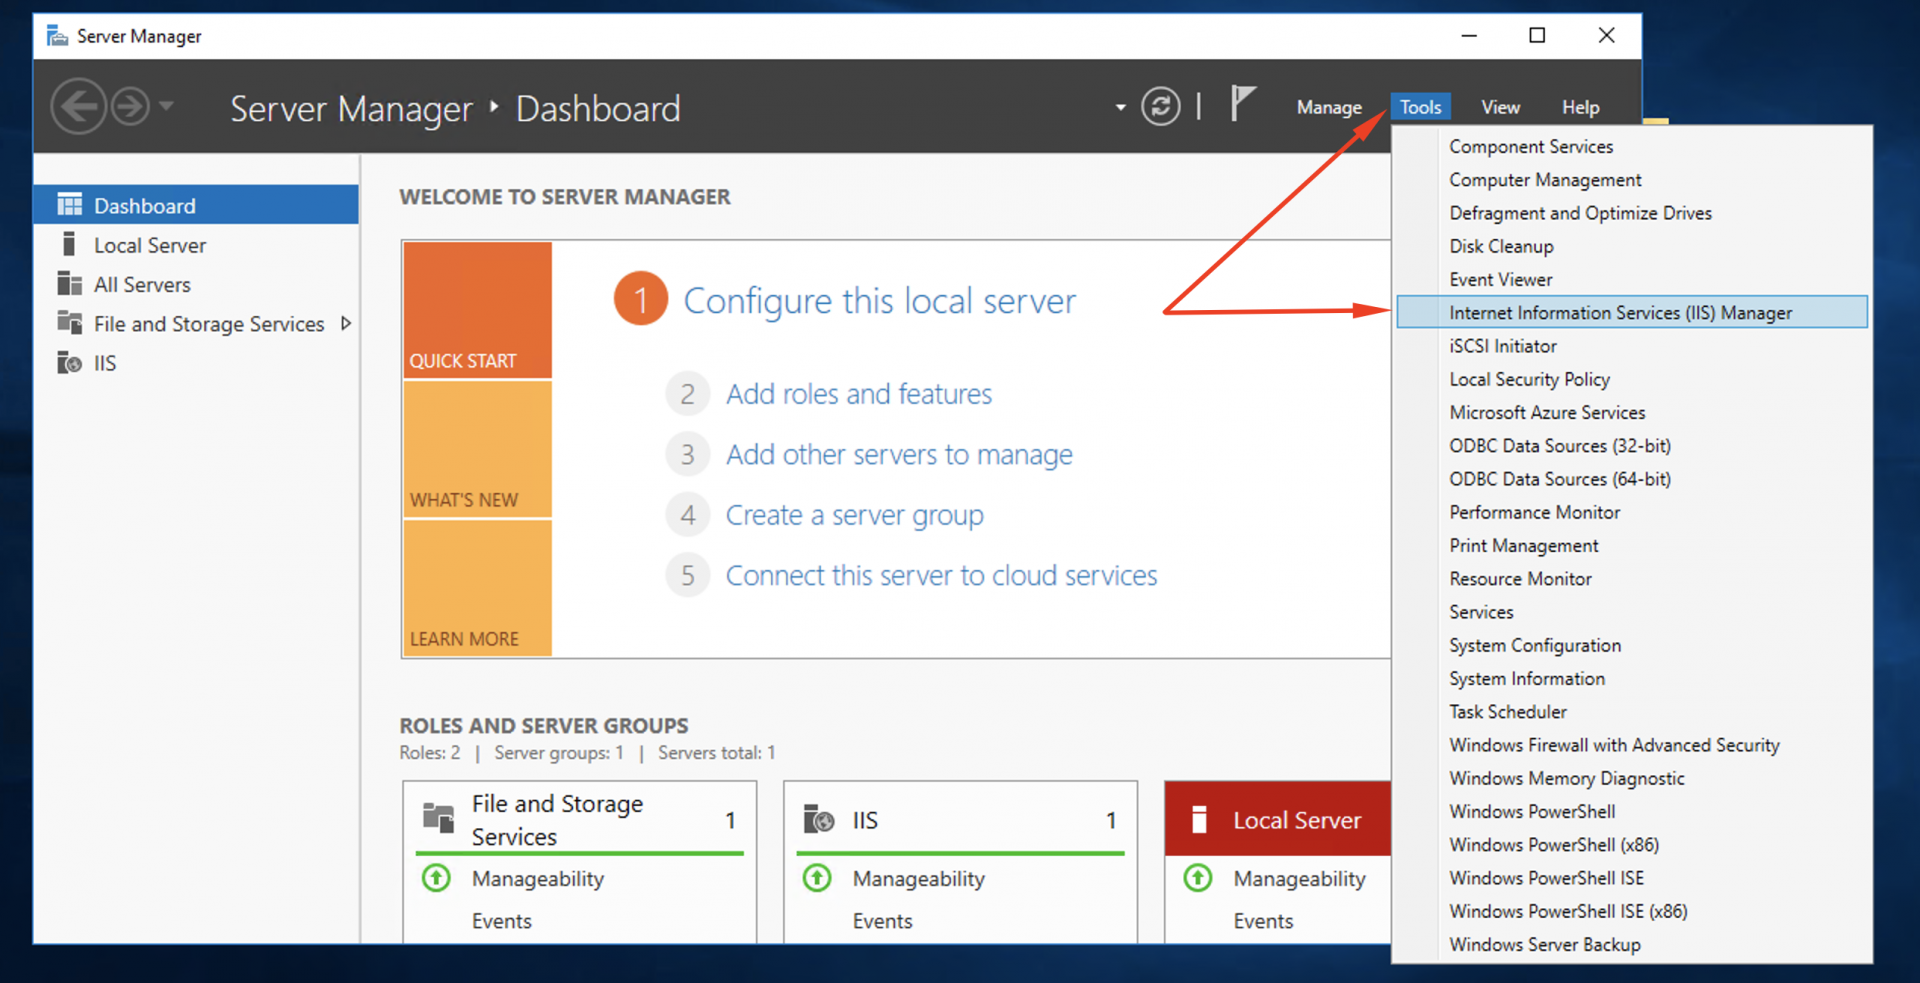Click Local Server tile manageability status icon
The image size is (1920, 983).
(1198, 878)
